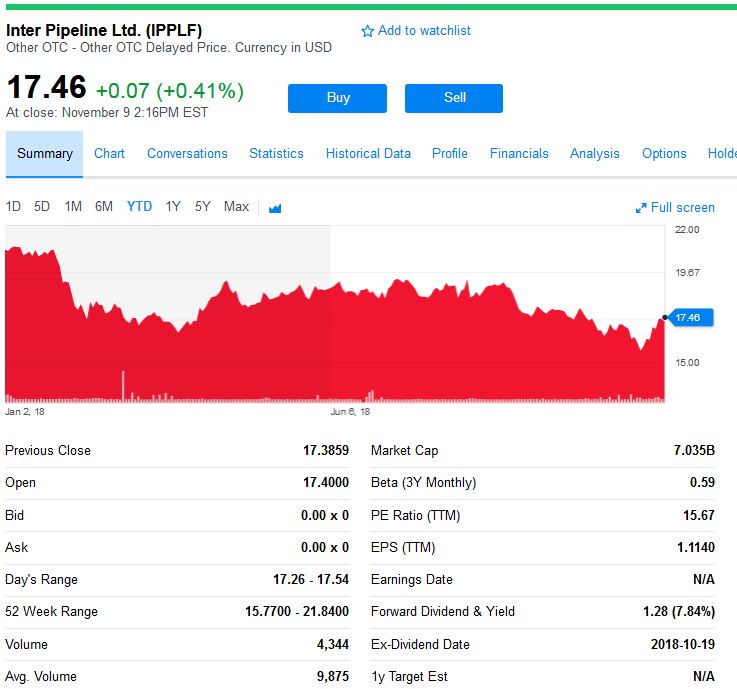
Task: Select the 1D chart range
Action: [13, 207]
